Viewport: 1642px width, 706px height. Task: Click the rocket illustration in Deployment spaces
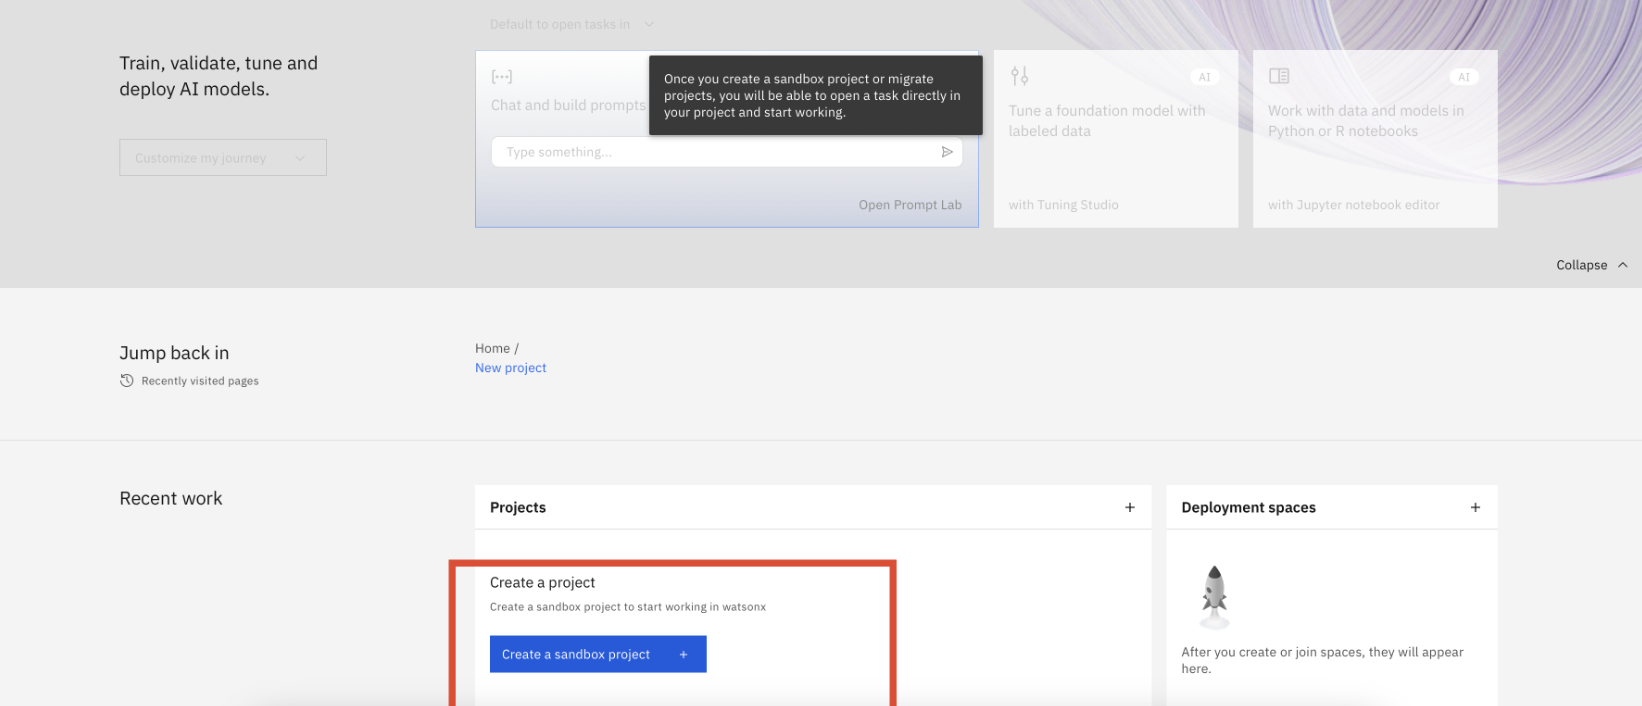tap(1214, 596)
